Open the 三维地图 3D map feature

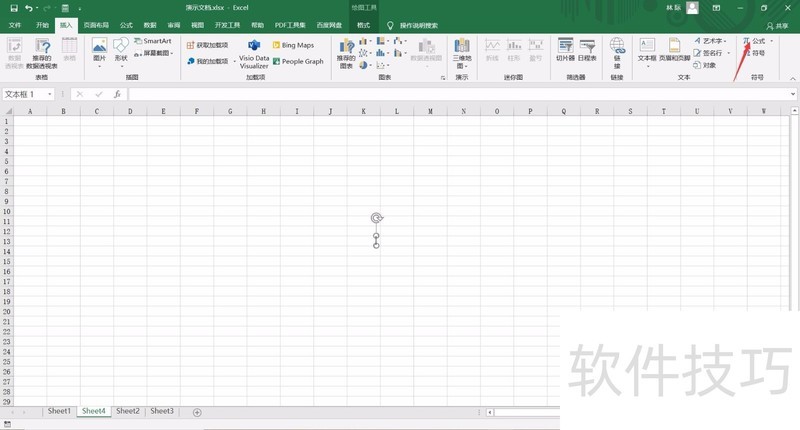(462, 53)
